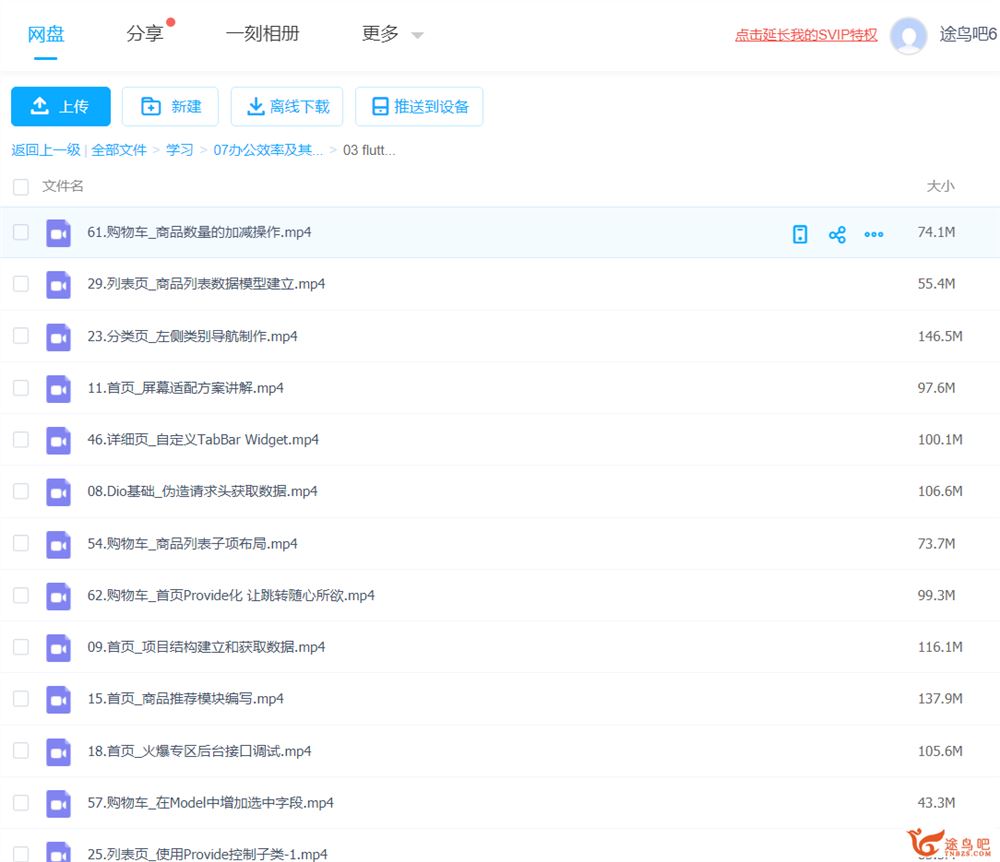Image resolution: width=1000 pixels, height=862 pixels.
Task: Expand the 更多 dropdown menu
Action: tap(392, 35)
